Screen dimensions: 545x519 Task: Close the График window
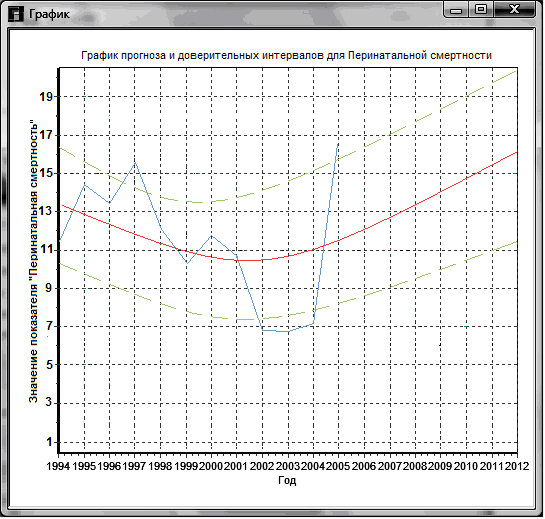pyautogui.click(x=514, y=9)
